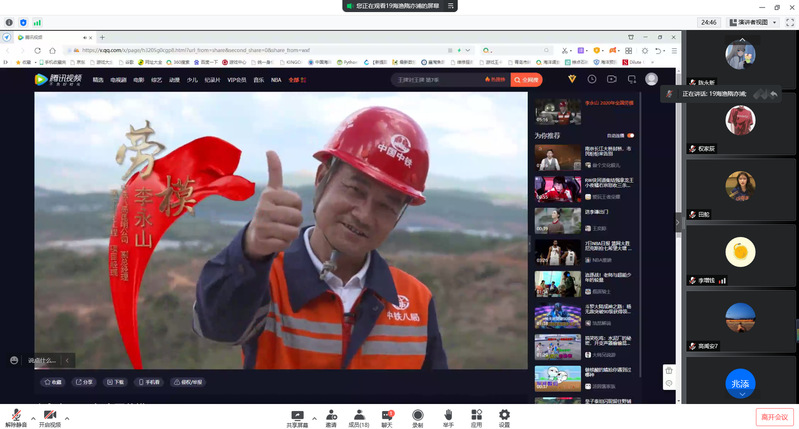Open the VIP会员 navigation tab

(x=237, y=79)
